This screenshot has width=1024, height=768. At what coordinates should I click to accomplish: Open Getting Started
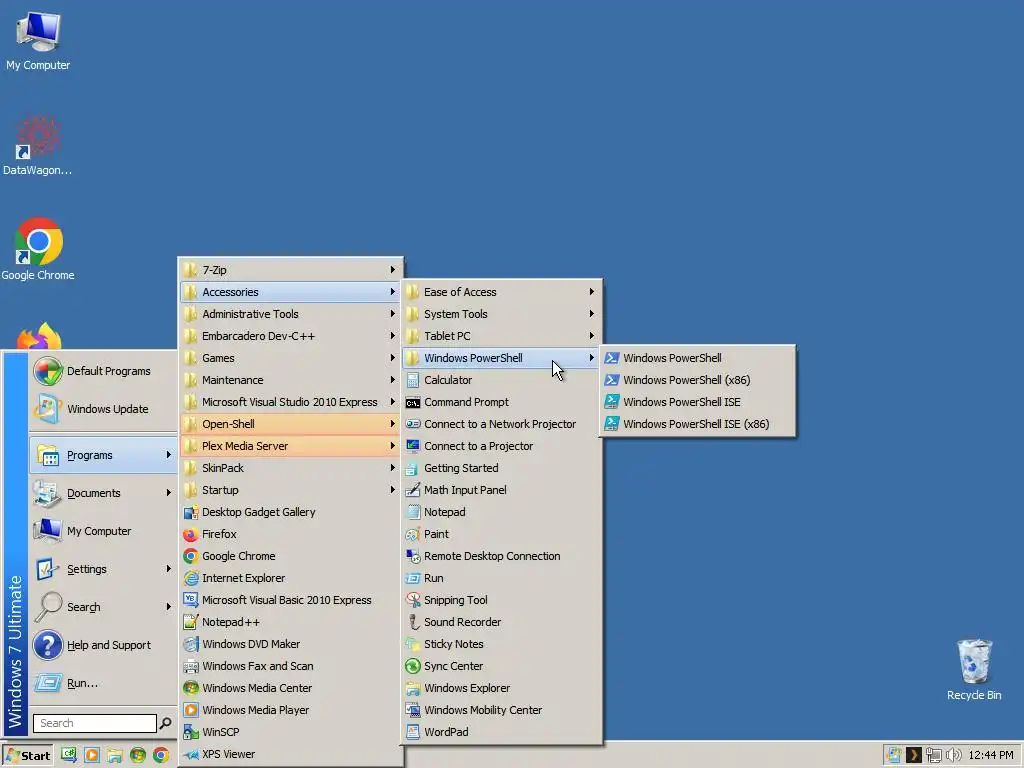click(x=502, y=468)
